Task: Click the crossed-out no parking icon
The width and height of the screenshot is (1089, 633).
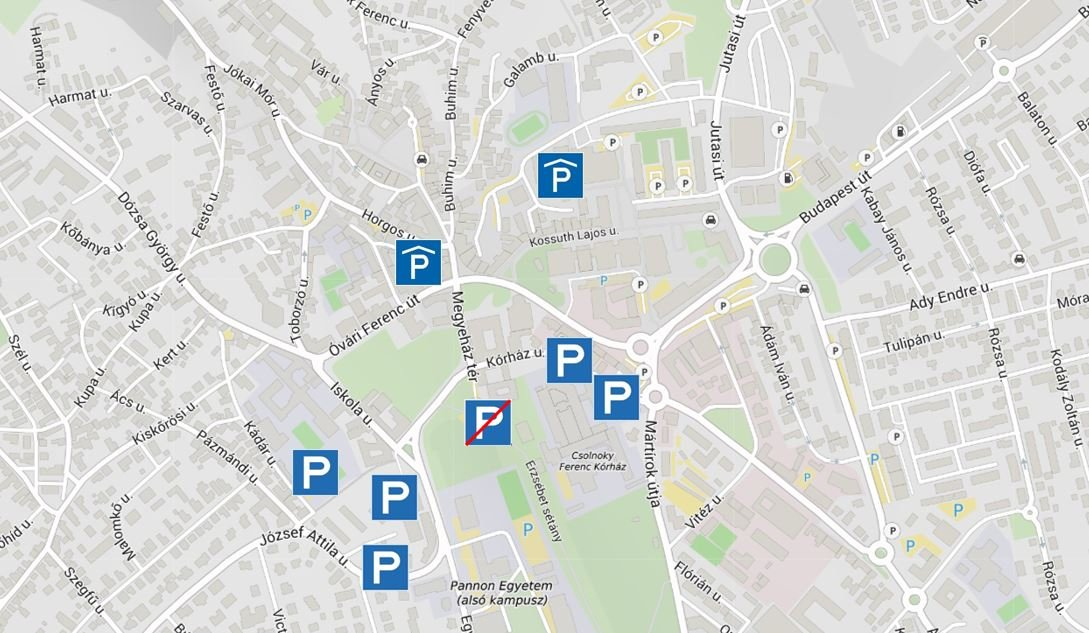Action: pyautogui.click(x=489, y=422)
